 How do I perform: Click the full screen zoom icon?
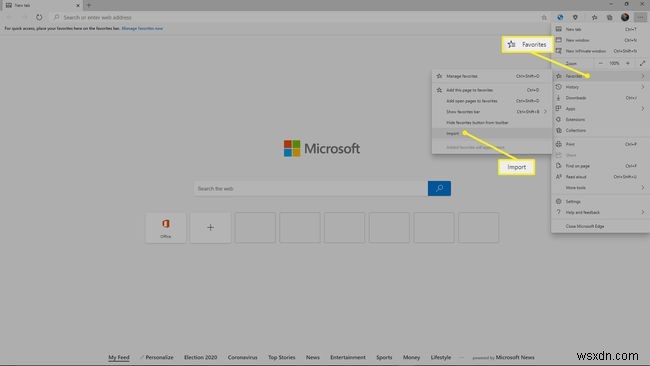[642, 63]
